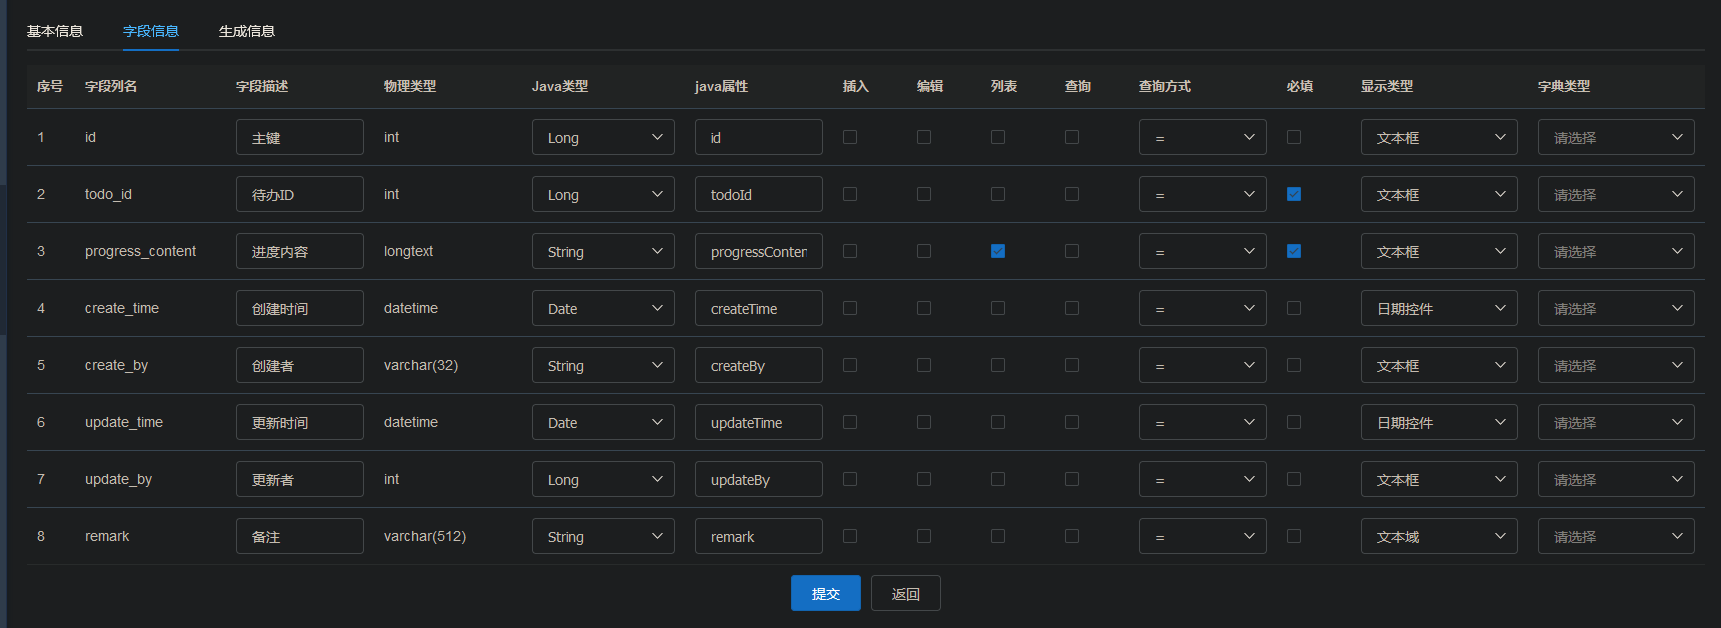1721x628 pixels.
Task: Open the 生成信息 tab
Action: [x=246, y=31]
